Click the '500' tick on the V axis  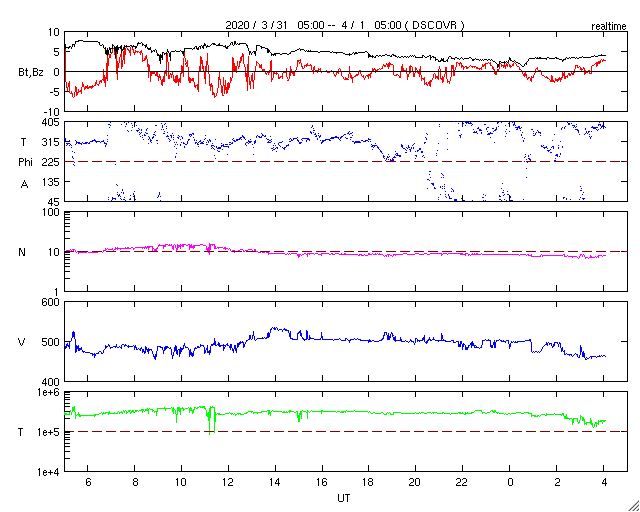tap(52, 342)
